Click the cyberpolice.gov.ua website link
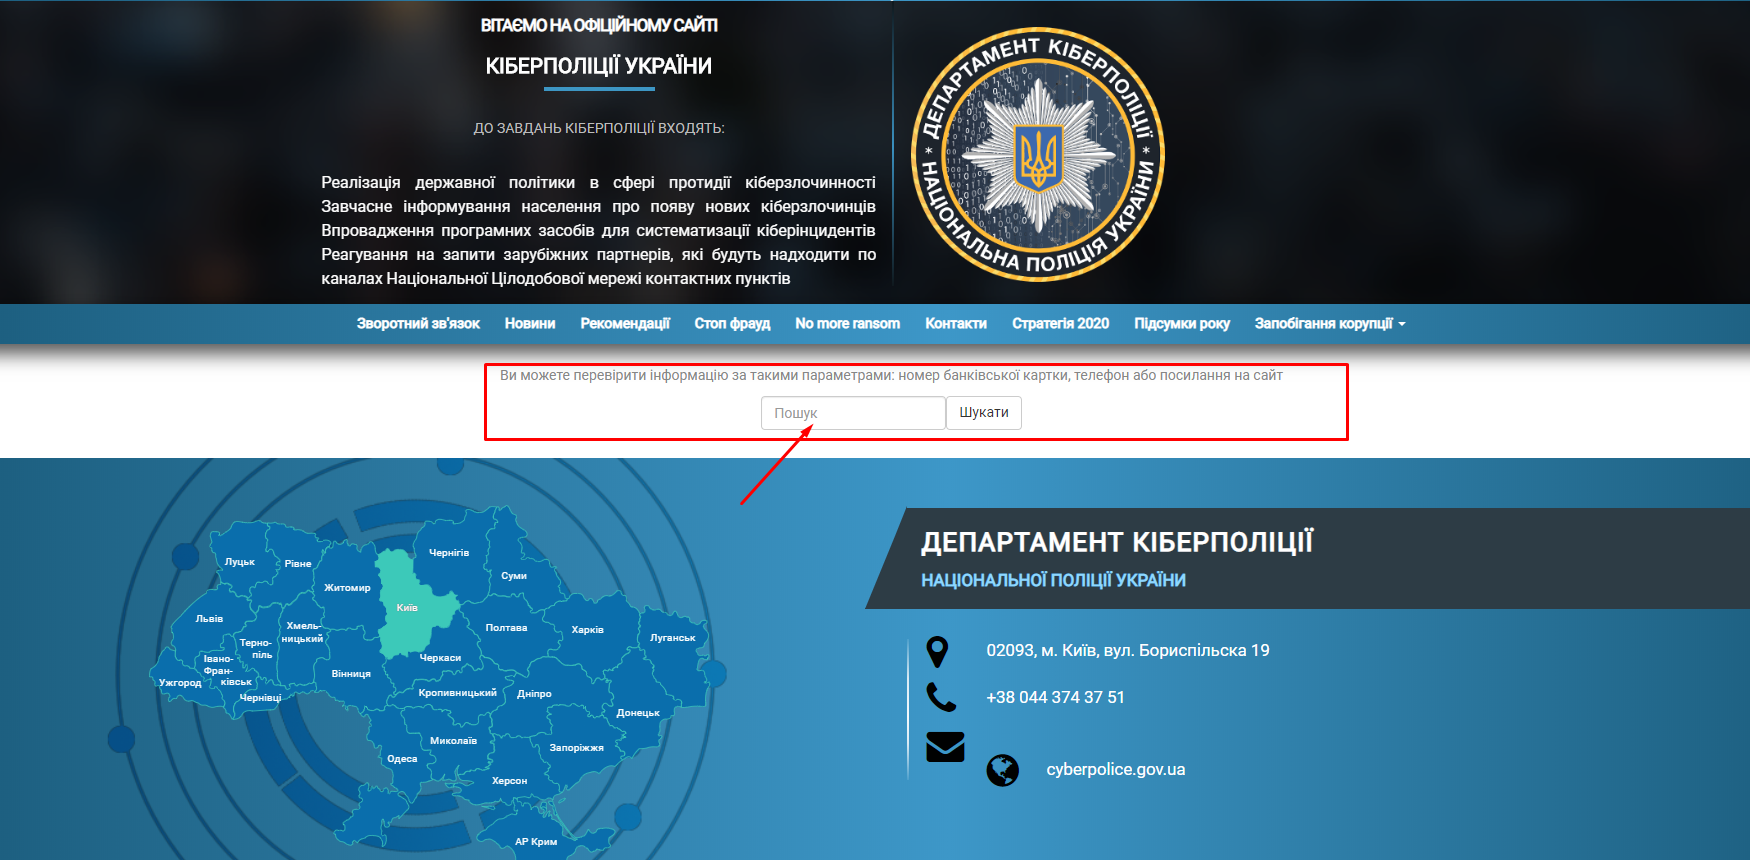 click(x=1116, y=770)
